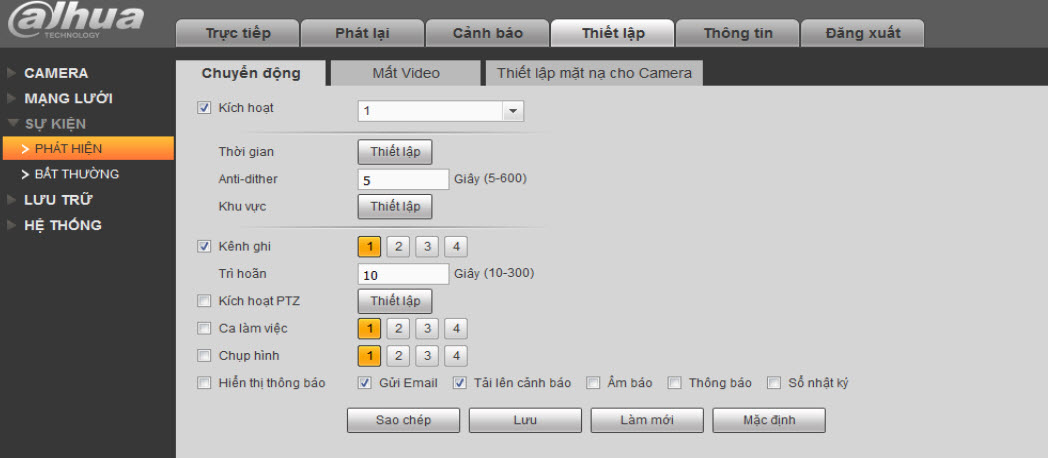Screen dimensions: 1048x458
Task: Select channel 4 in Ca làm việc row
Action: tap(455, 328)
